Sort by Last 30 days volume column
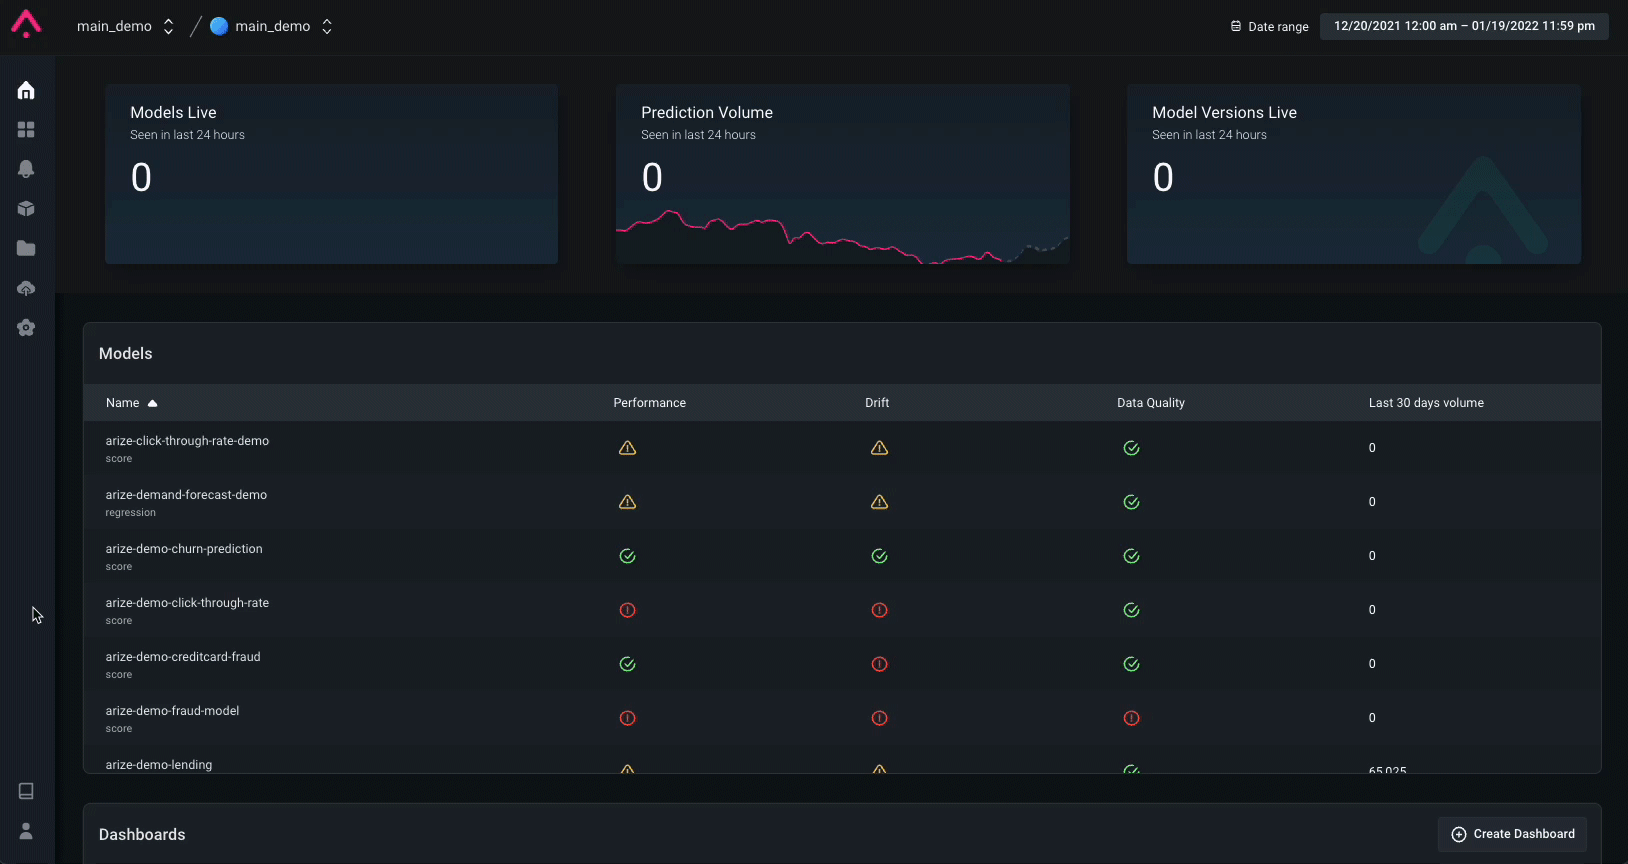This screenshot has width=1628, height=864. (x=1426, y=403)
